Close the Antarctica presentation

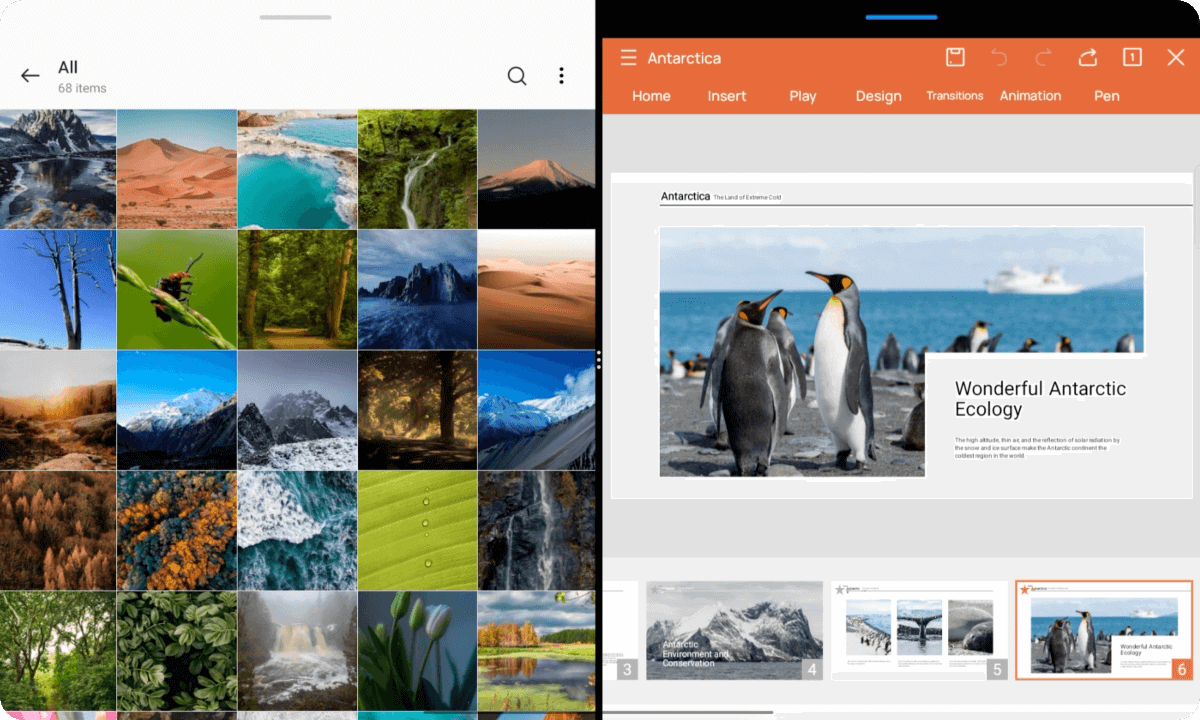tap(1176, 57)
